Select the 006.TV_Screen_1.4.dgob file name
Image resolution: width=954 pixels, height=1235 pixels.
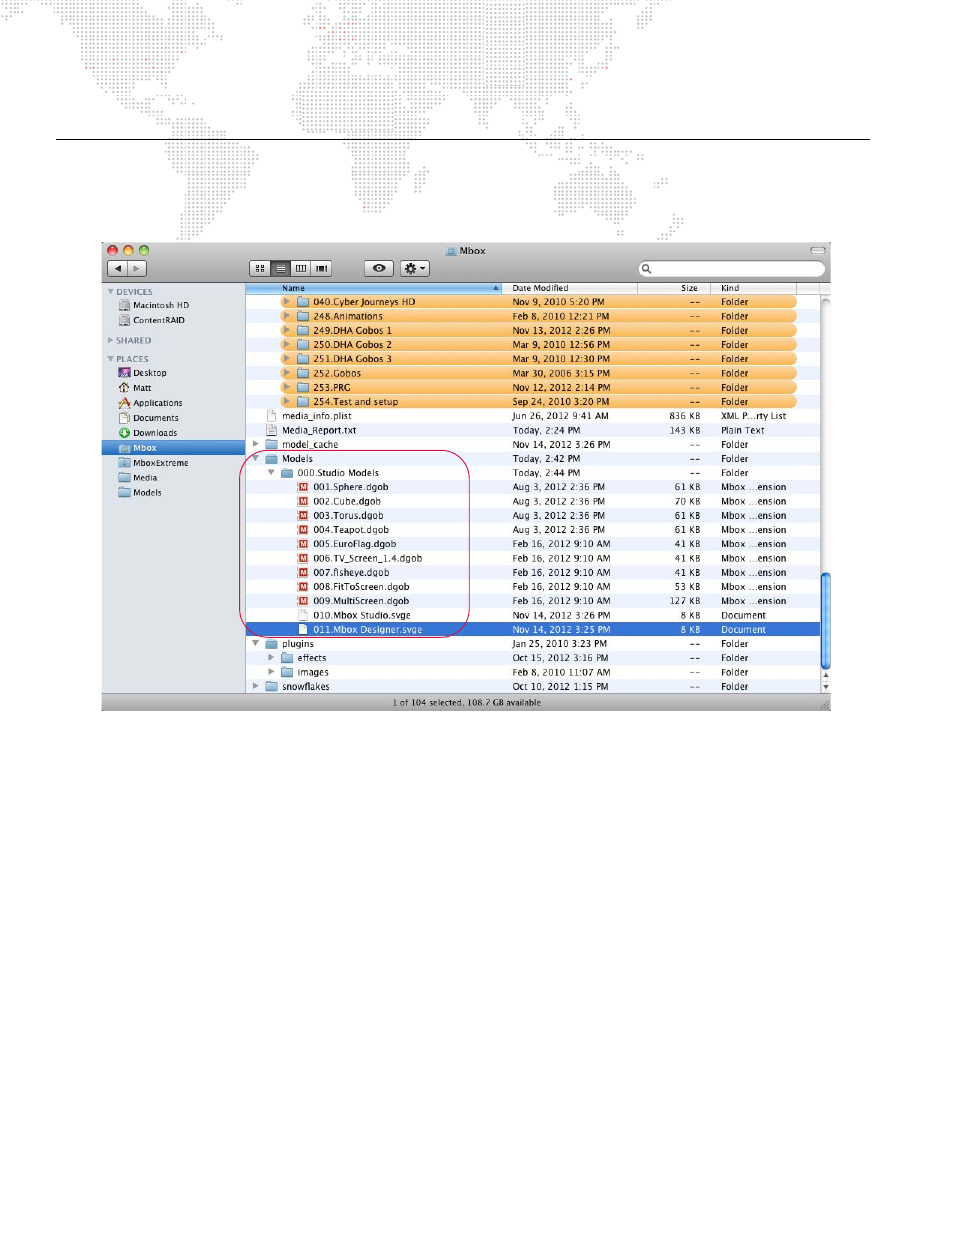(367, 559)
